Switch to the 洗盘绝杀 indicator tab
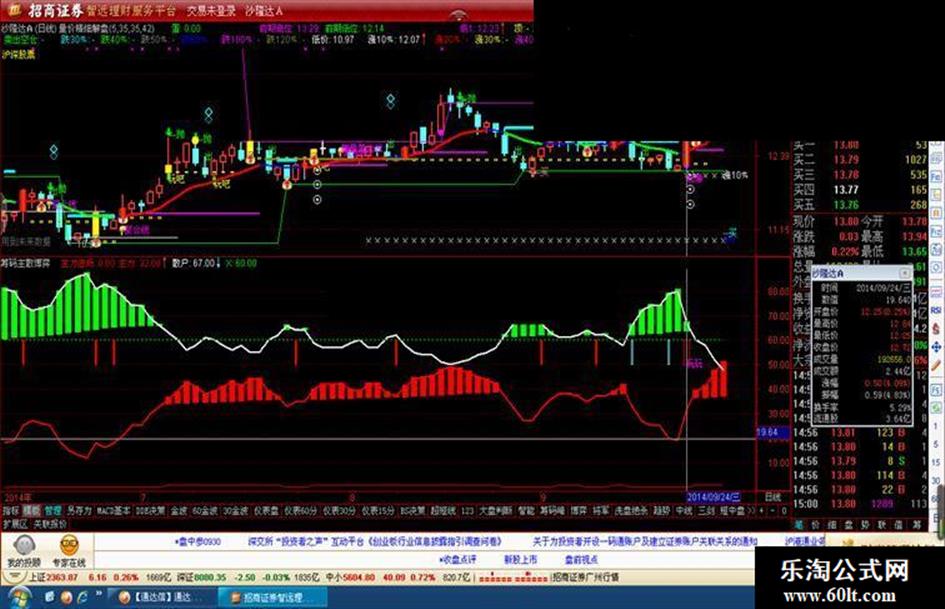This screenshot has width=945, height=609. (631, 511)
